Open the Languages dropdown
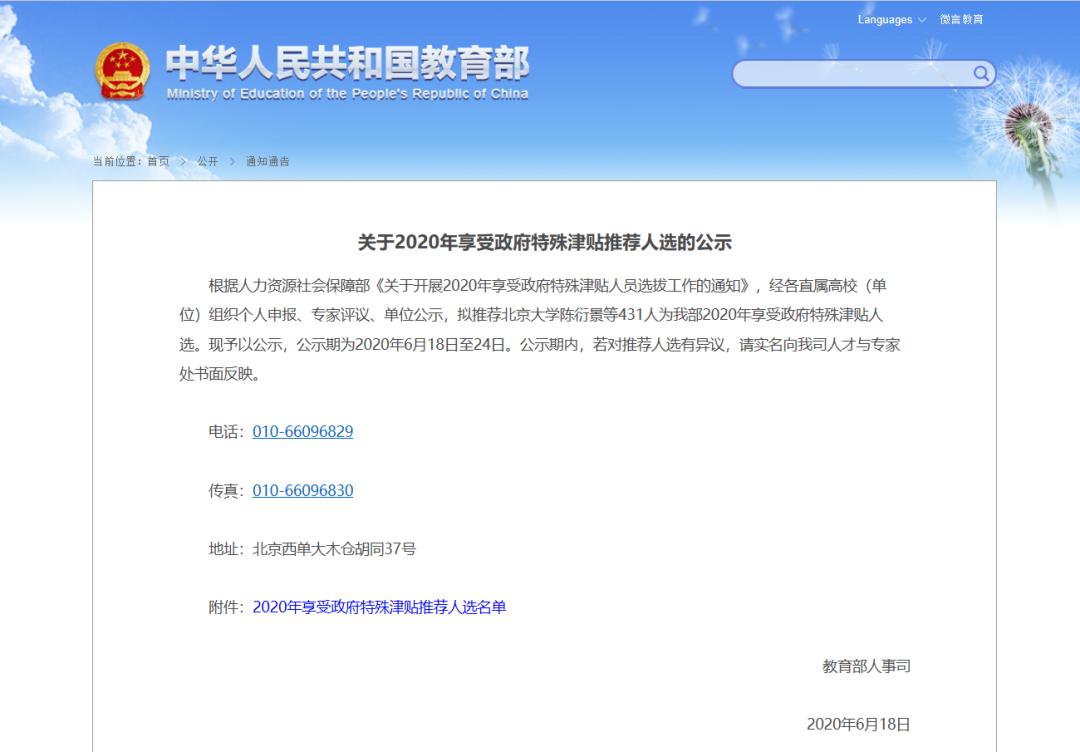Image resolution: width=1080 pixels, height=752 pixels. click(x=891, y=19)
